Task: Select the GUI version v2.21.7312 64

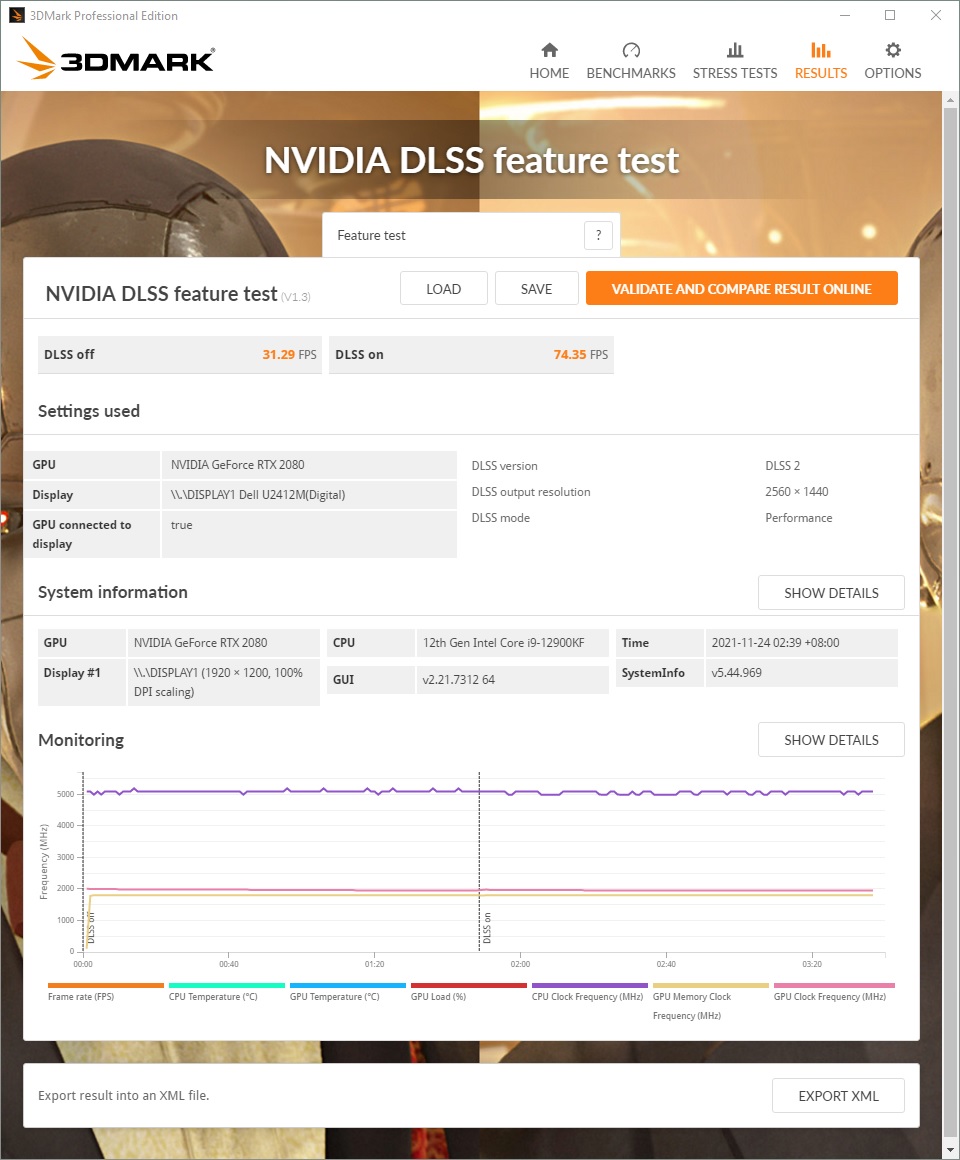Action: coord(459,679)
